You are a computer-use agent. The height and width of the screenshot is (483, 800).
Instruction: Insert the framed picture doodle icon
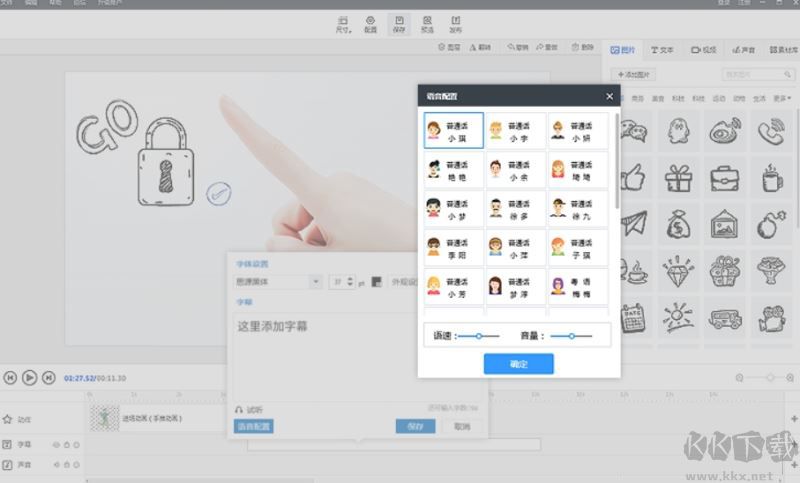click(x=725, y=224)
